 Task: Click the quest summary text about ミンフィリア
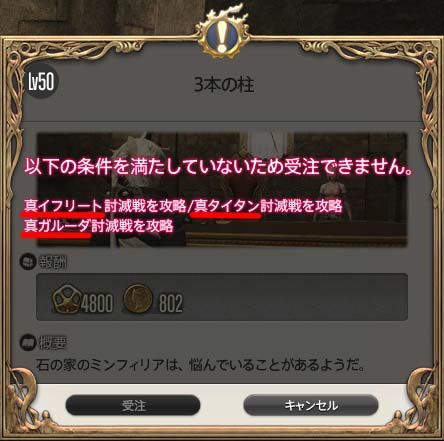coord(200,365)
